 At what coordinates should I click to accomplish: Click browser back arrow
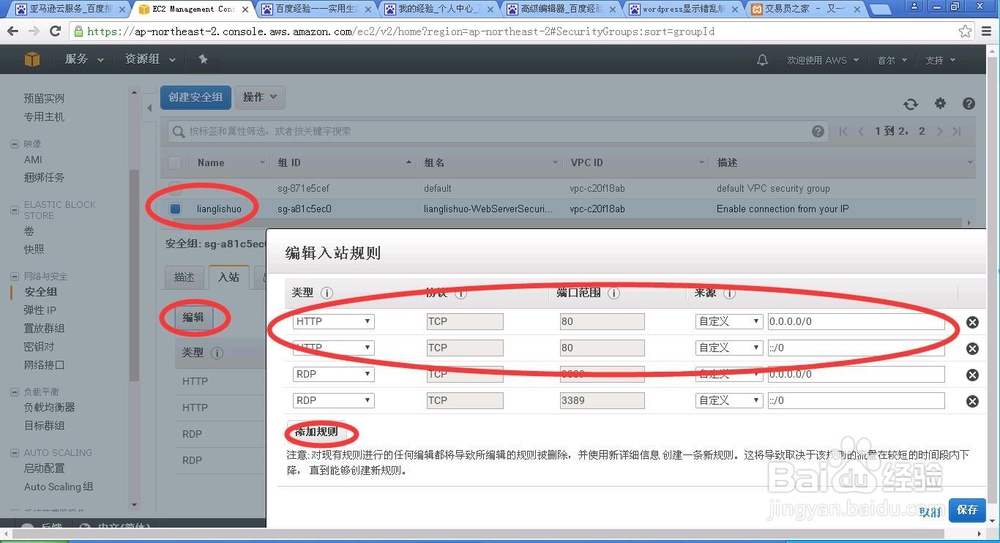[13, 31]
